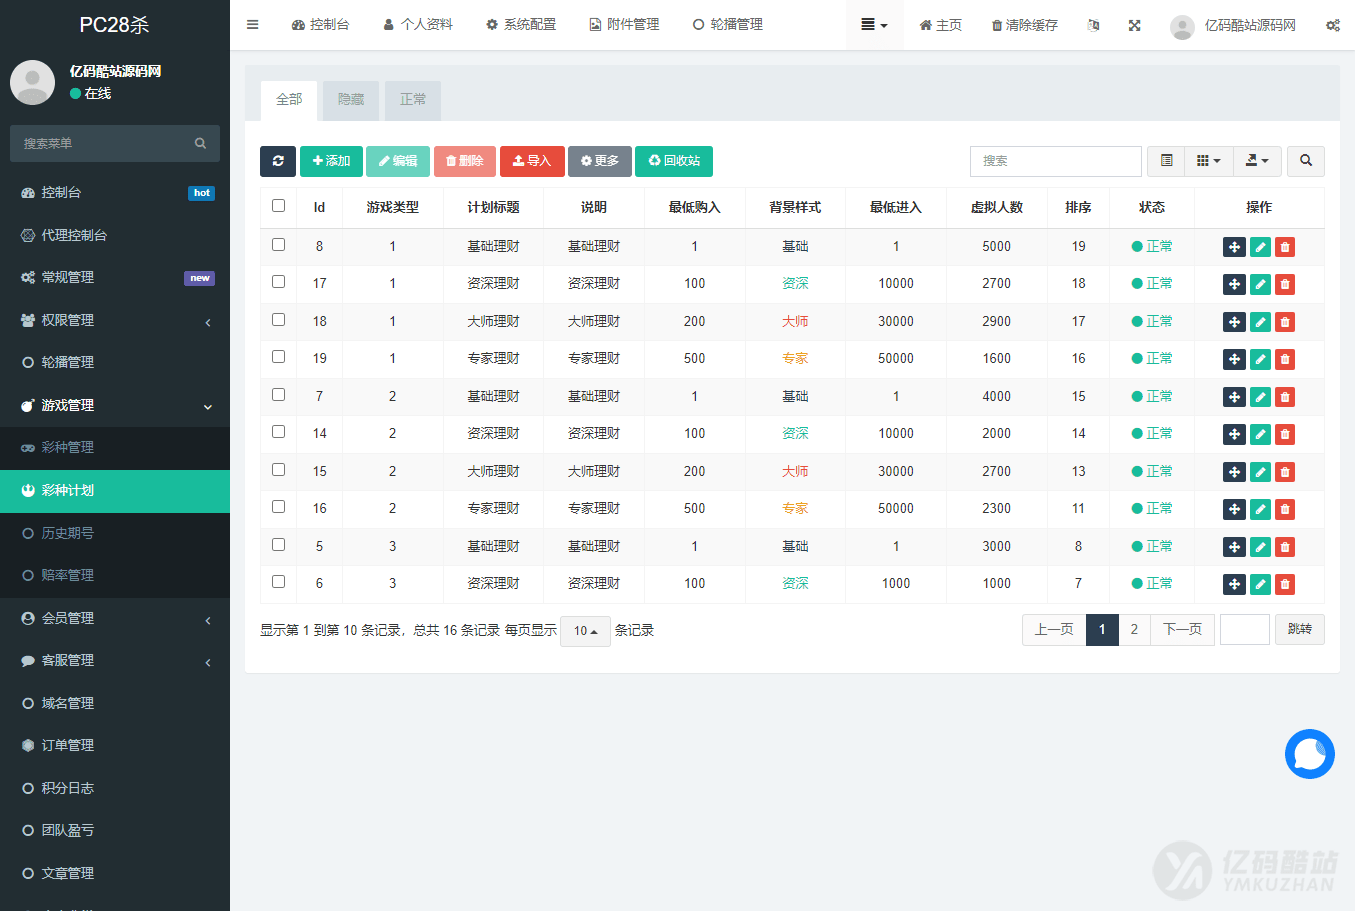Check the checkbox for row Id 14
Viewport: 1355px width, 911px height.
(278, 432)
